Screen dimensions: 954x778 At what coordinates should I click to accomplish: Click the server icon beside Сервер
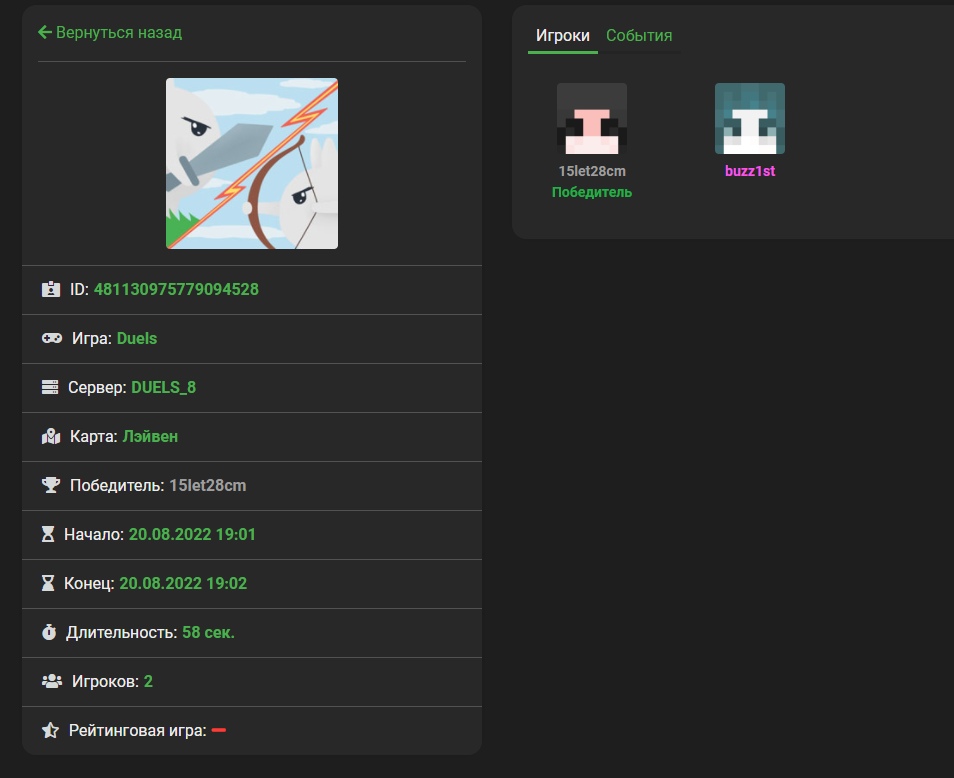[50, 387]
